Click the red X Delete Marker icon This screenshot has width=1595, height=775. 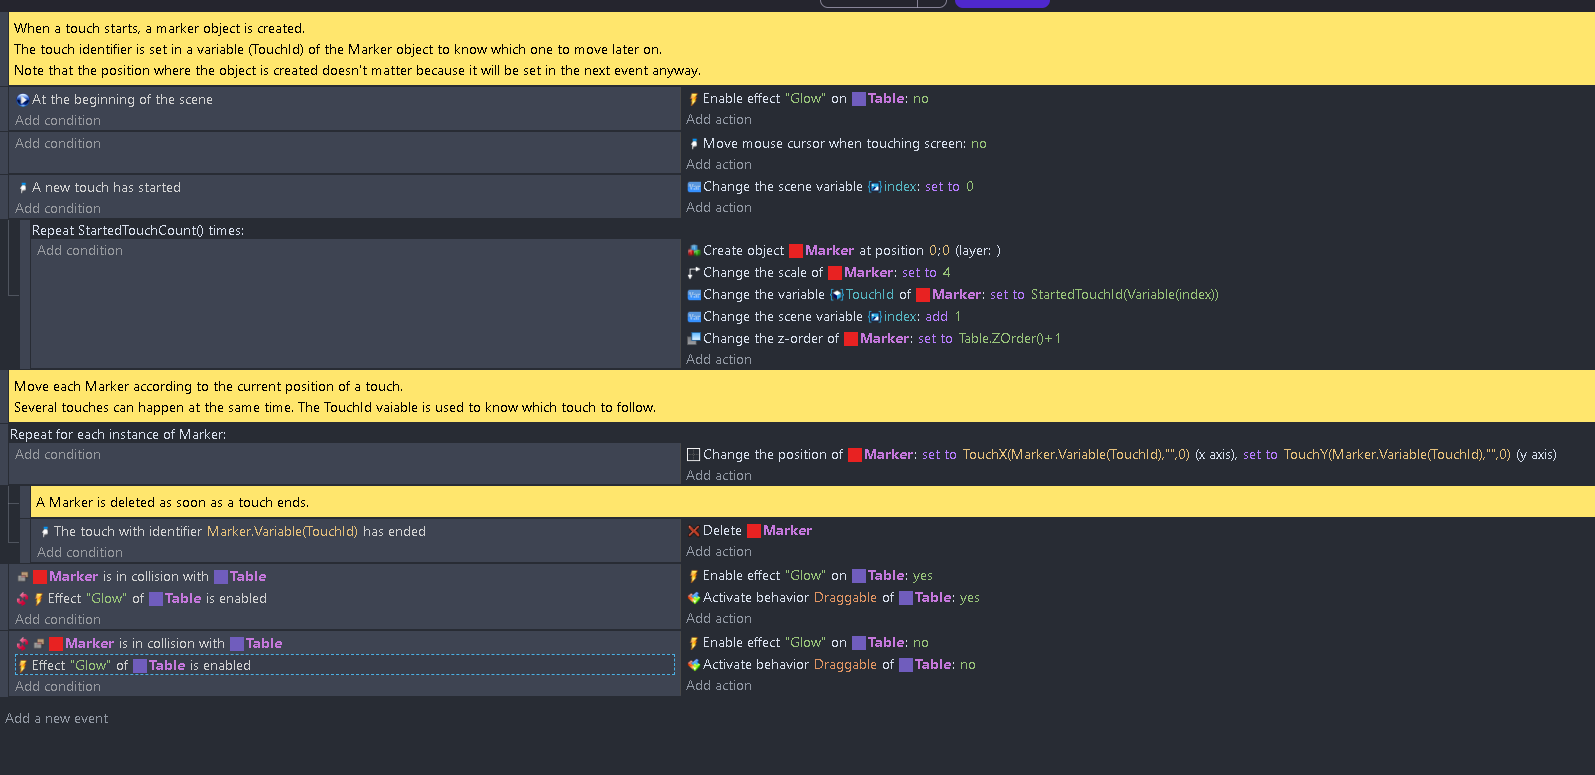[693, 531]
